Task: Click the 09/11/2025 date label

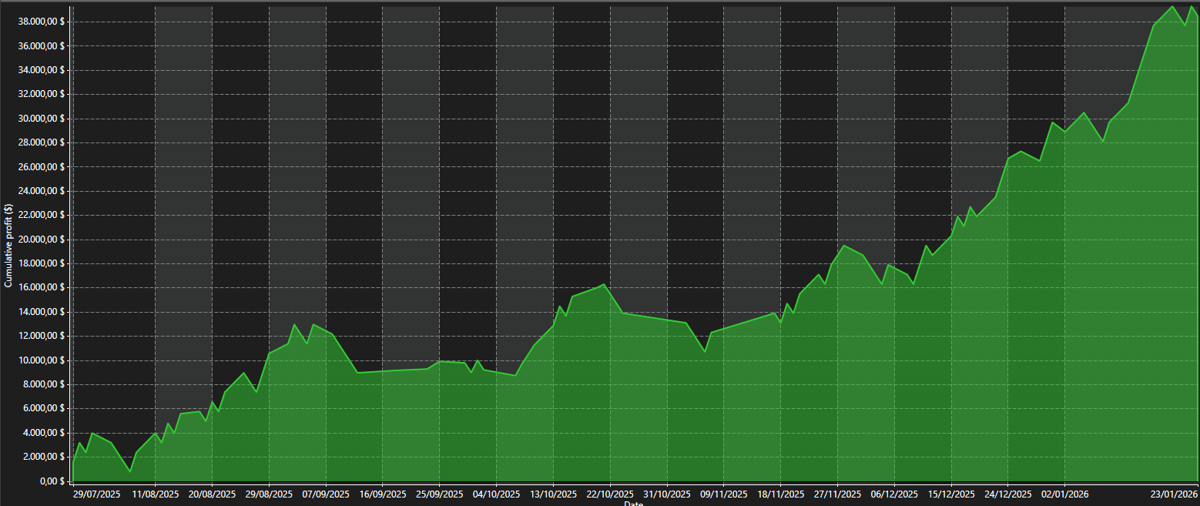Action: pyautogui.click(x=724, y=493)
